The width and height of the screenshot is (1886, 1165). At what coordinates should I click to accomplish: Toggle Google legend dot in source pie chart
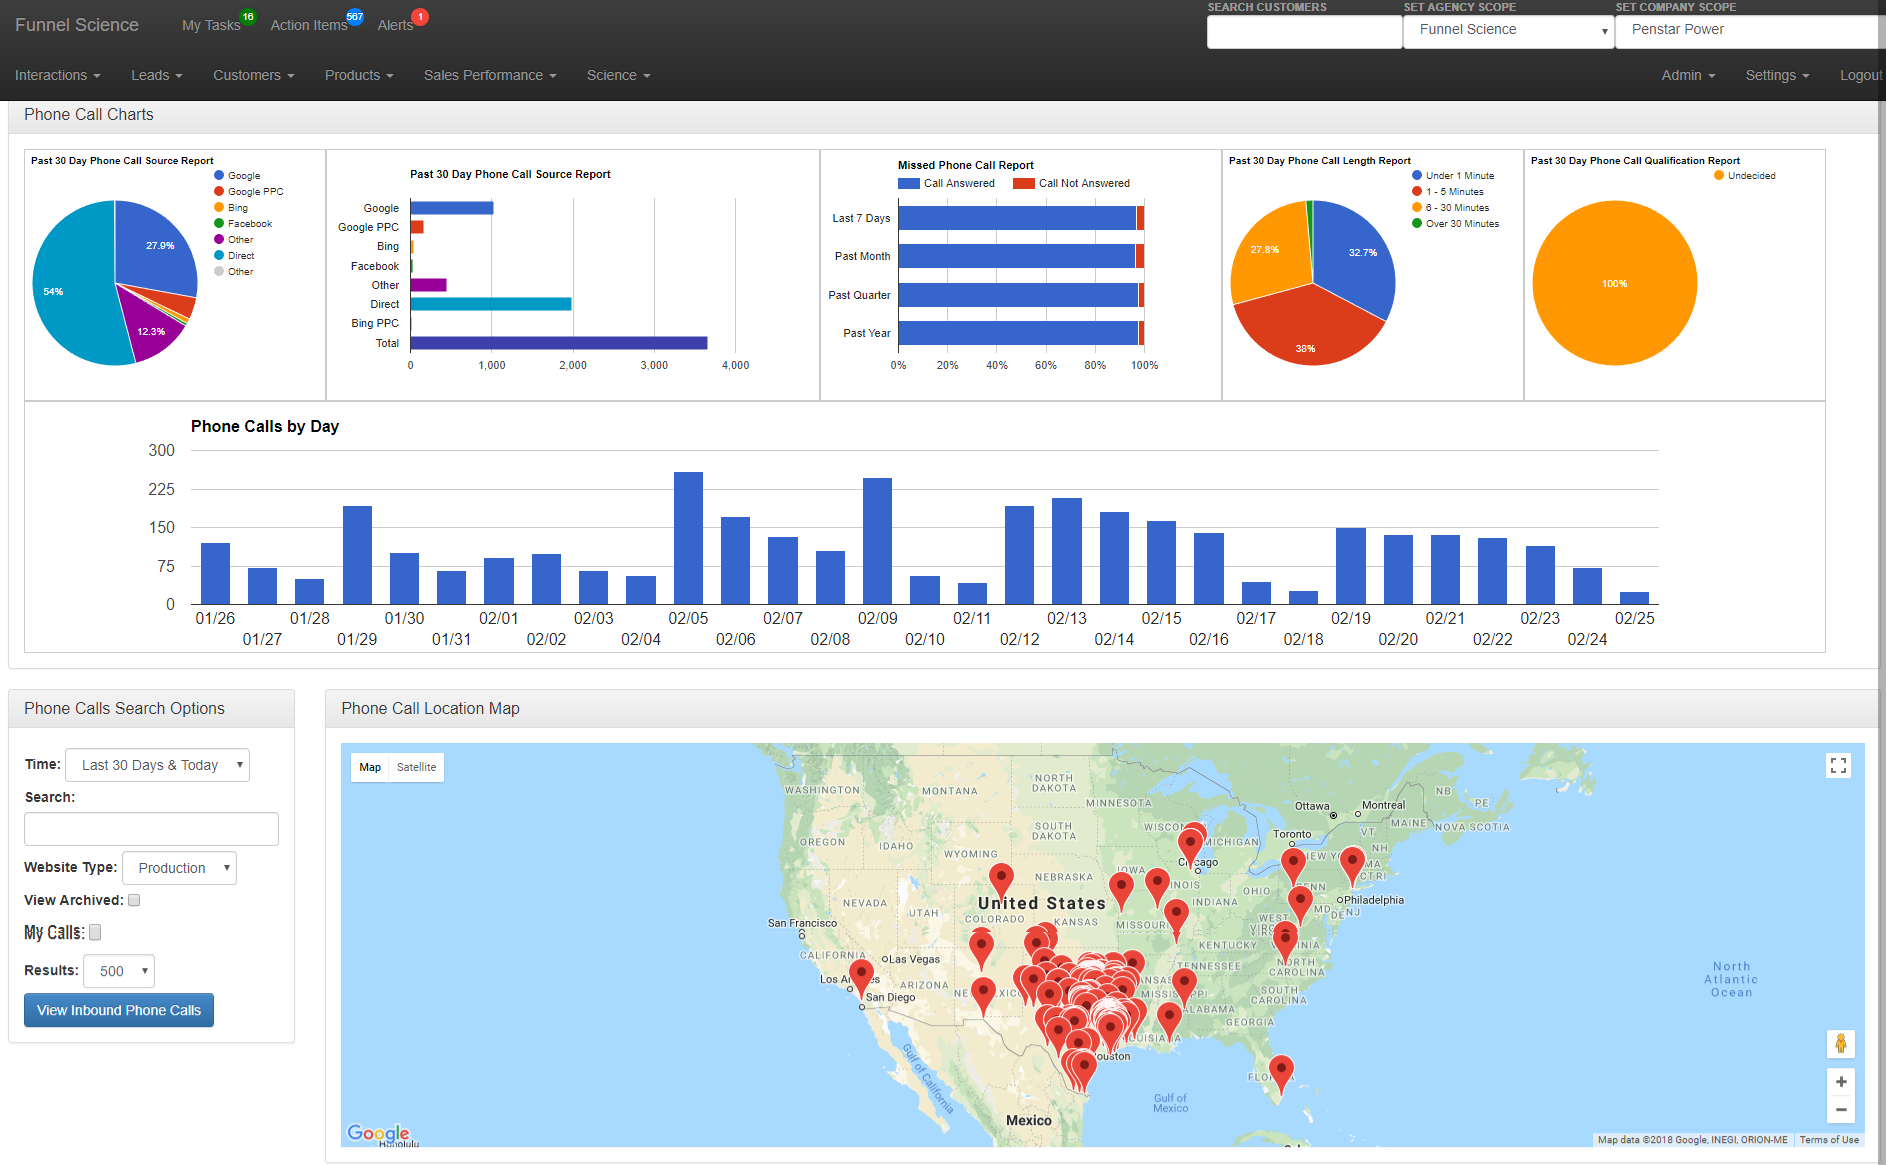pos(219,175)
